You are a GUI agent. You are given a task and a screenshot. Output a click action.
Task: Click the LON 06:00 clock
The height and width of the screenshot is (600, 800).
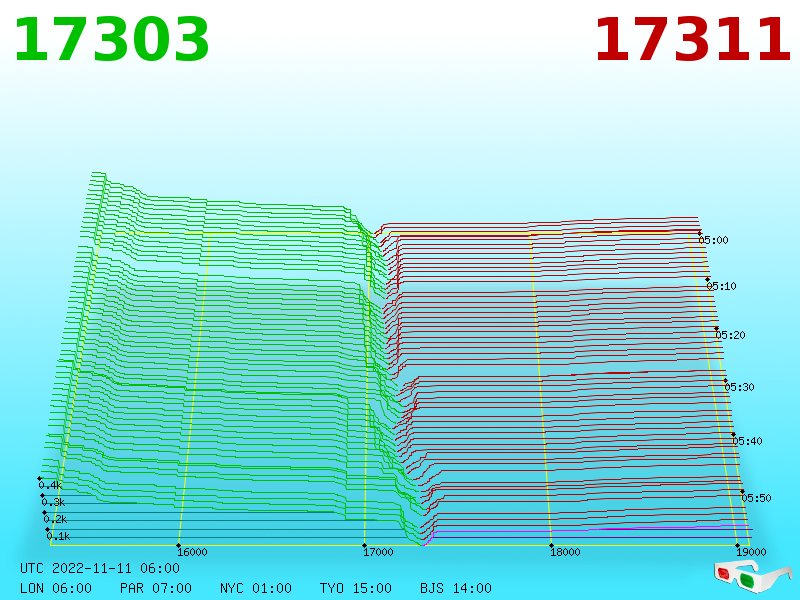[56, 588]
